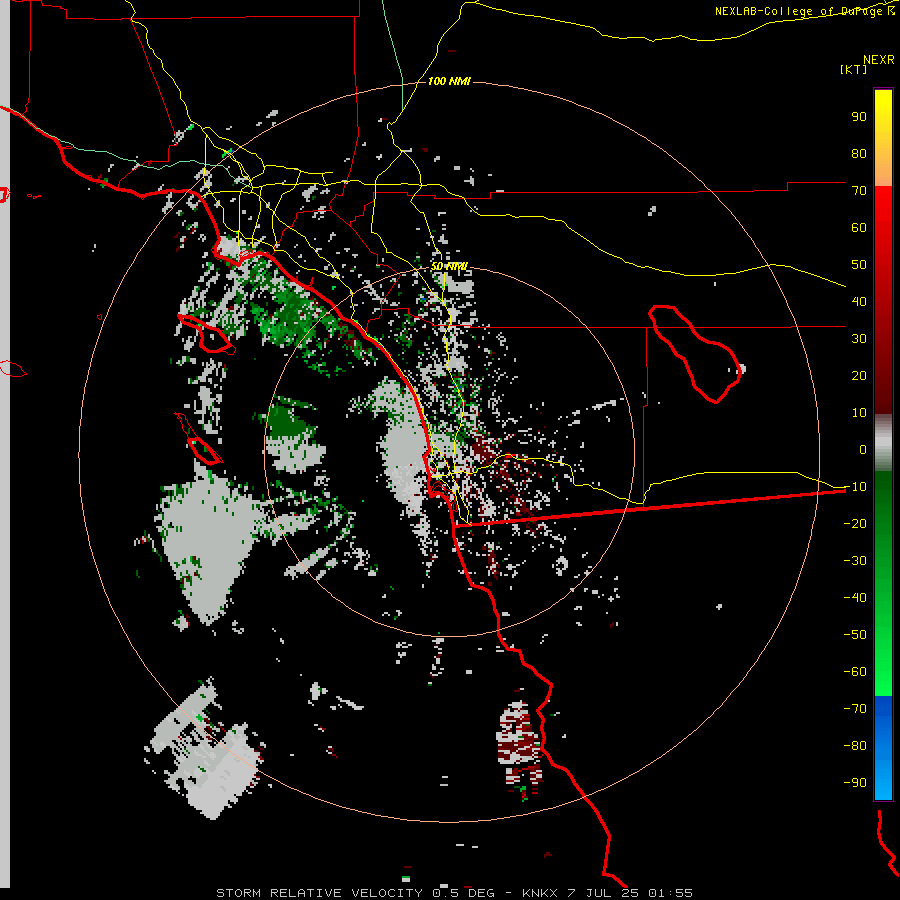Pick the bright green segment of the color bar
This screenshot has width=900, height=900.
pyautogui.click(x=883, y=660)
